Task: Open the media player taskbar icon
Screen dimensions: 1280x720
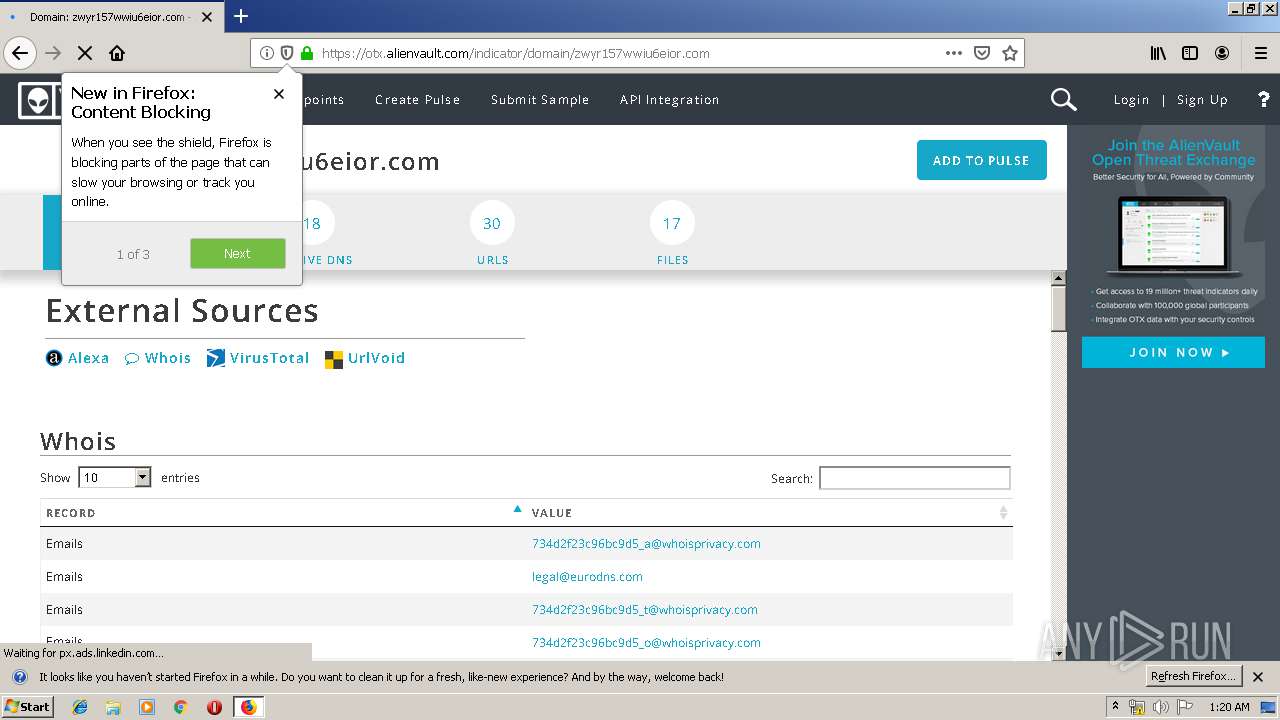Action: (x=147, y=707)
